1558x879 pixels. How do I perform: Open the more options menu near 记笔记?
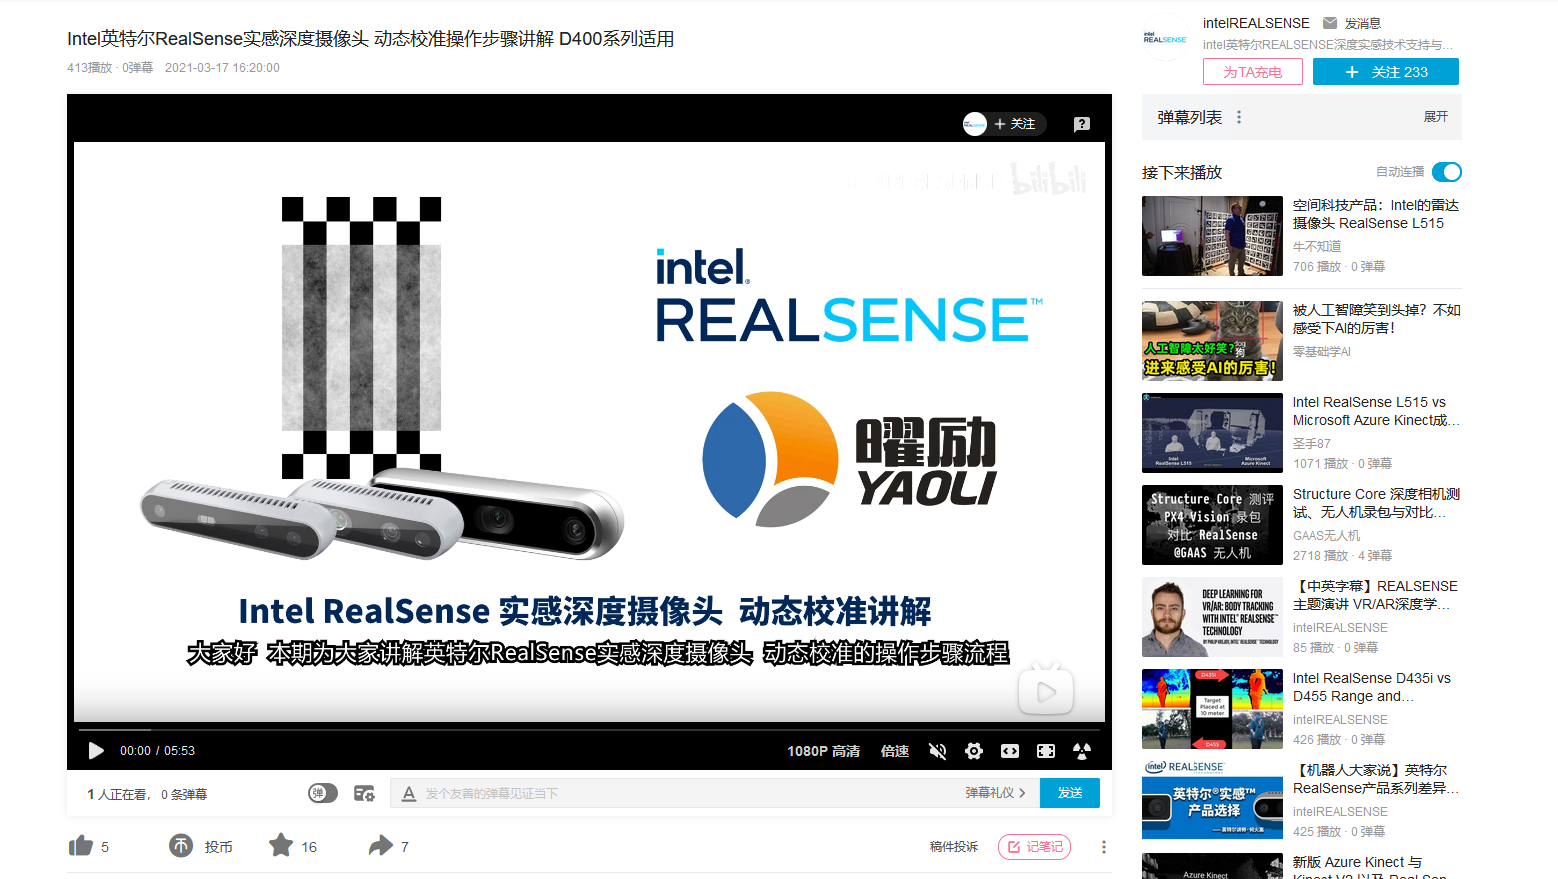[x=1103, y=846]
